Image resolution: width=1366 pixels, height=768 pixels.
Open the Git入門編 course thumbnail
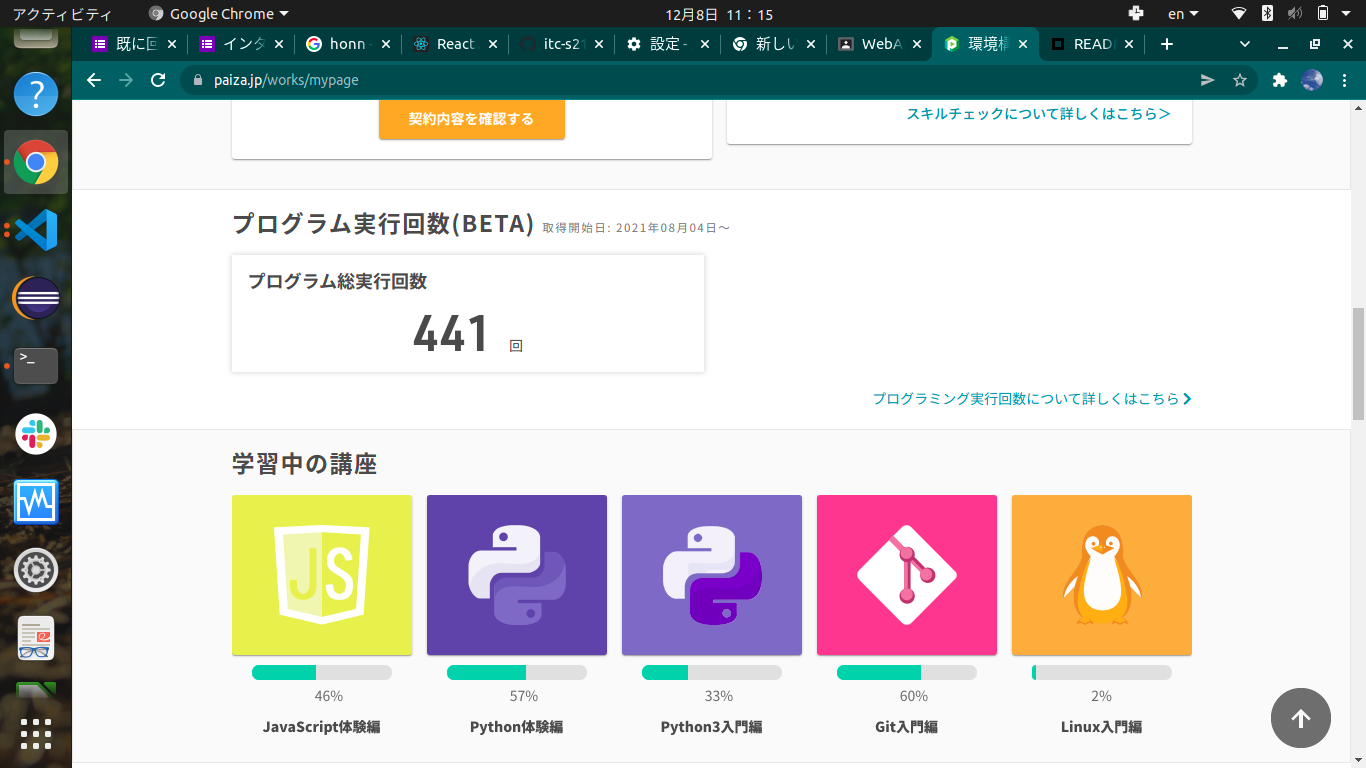(x=906, y=575)
